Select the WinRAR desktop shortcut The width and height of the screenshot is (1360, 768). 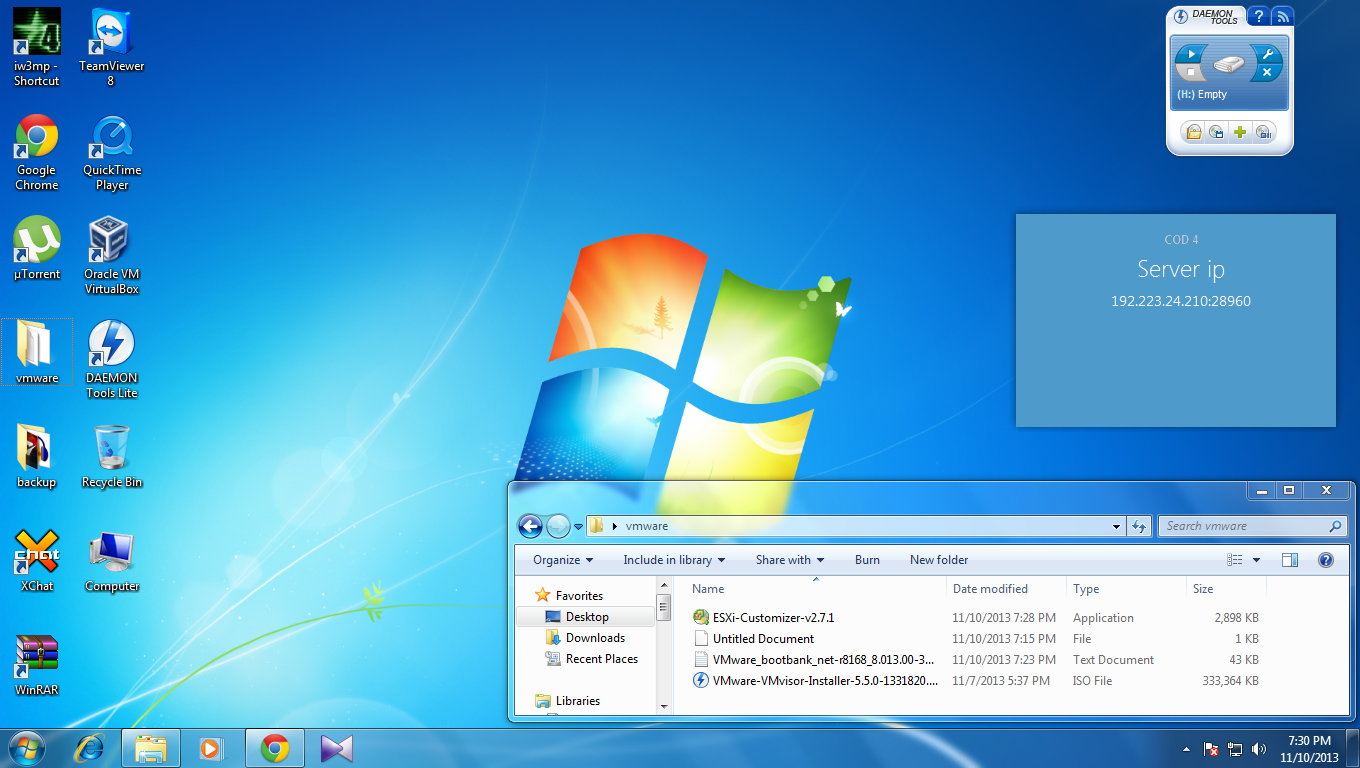point(37,665)
